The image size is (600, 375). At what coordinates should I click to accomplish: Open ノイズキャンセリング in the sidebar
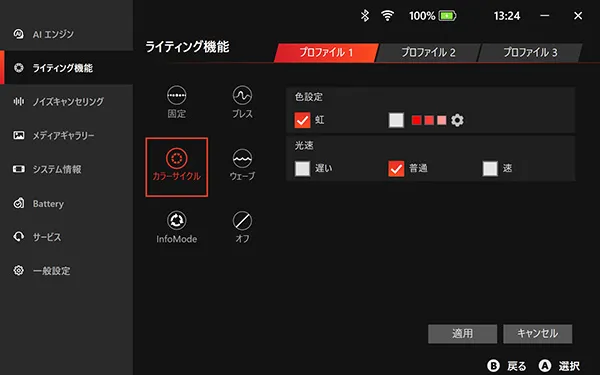pyautogui.click(x=67, y=101)
